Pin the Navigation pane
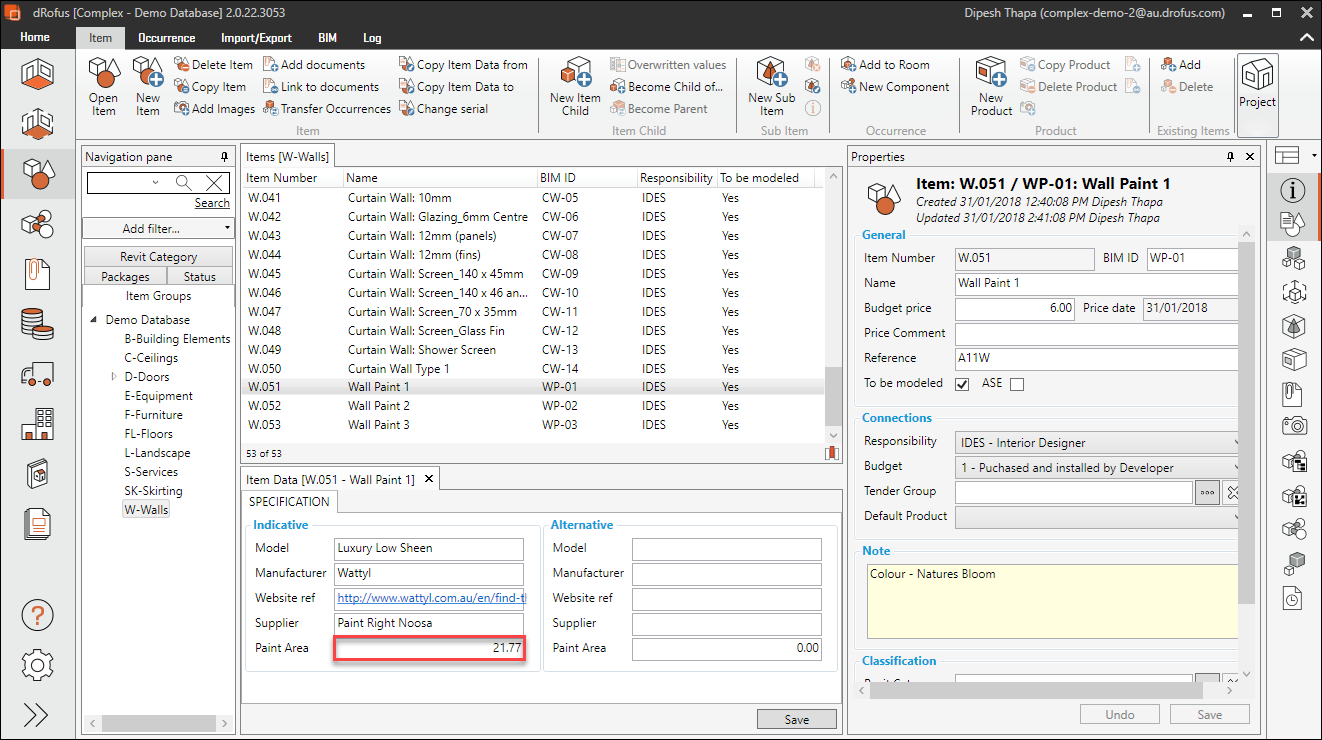 pyautogui.click(x=224, y=157)
